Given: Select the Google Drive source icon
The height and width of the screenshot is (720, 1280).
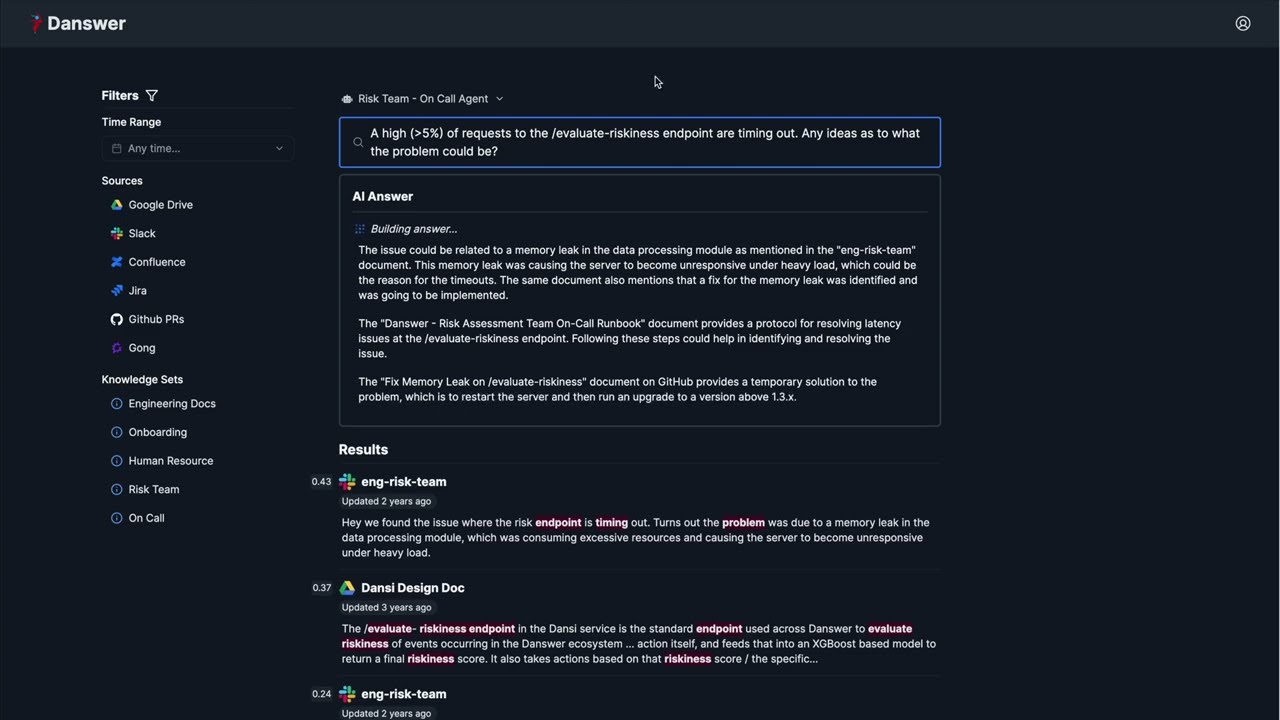Looking at the screenshot, I should point(117,205).
